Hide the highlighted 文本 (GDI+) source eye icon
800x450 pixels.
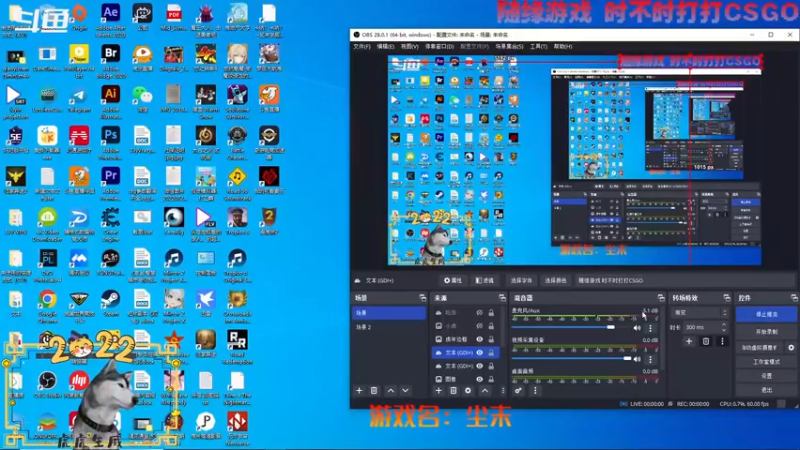point(480,353)
